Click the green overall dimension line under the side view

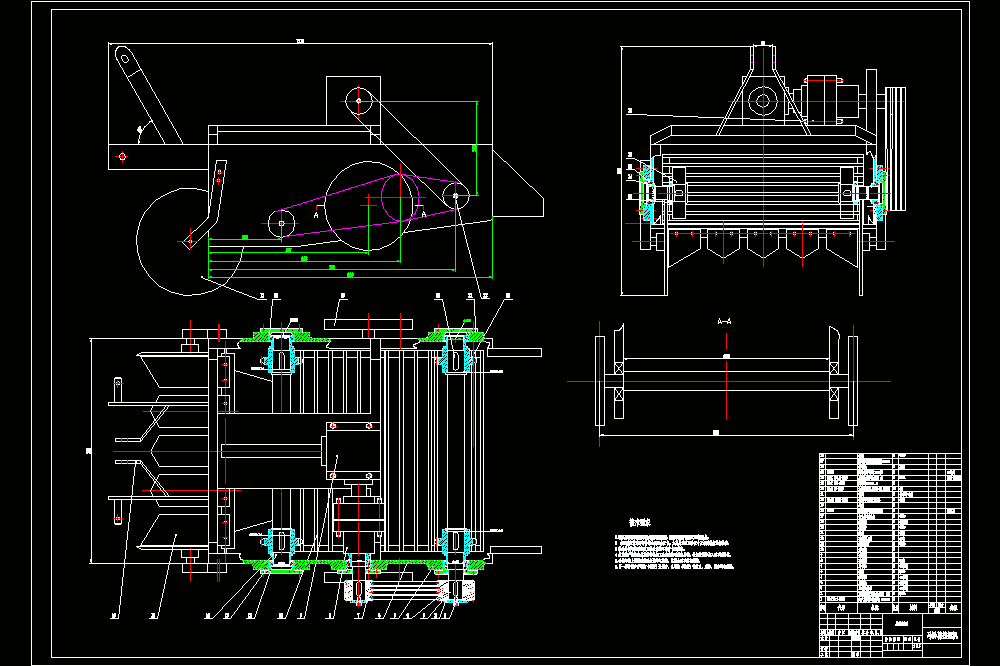[x=350, y=278]
